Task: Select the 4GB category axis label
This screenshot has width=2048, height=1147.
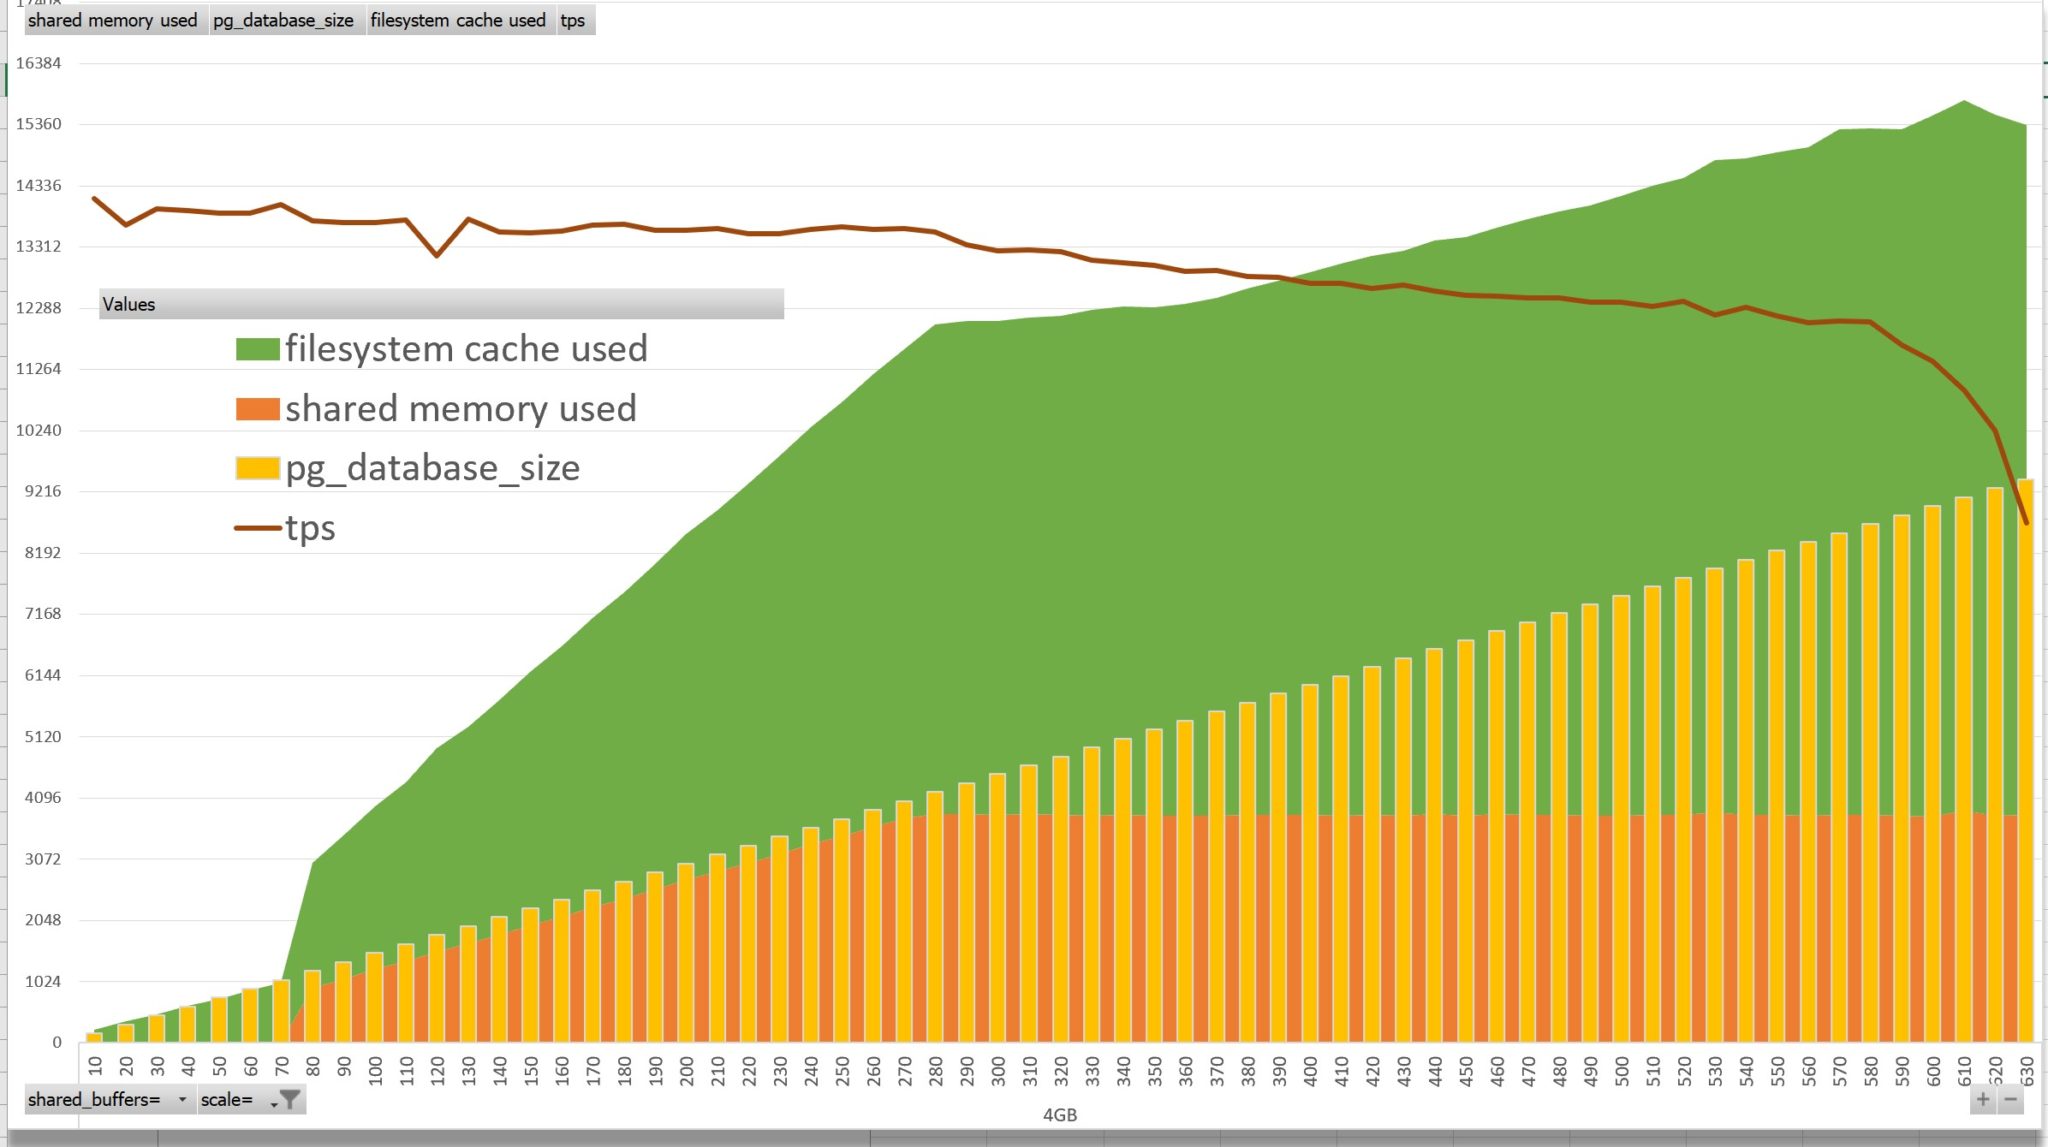Action: coord(1060,1115)
